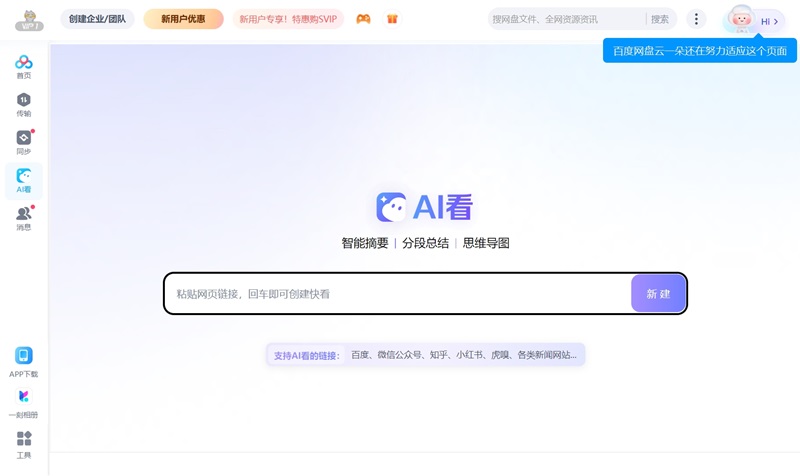Image resolution: width=800 pixels, height=476 pixels.
Task: Open the gift box icon
Action: 392,19
